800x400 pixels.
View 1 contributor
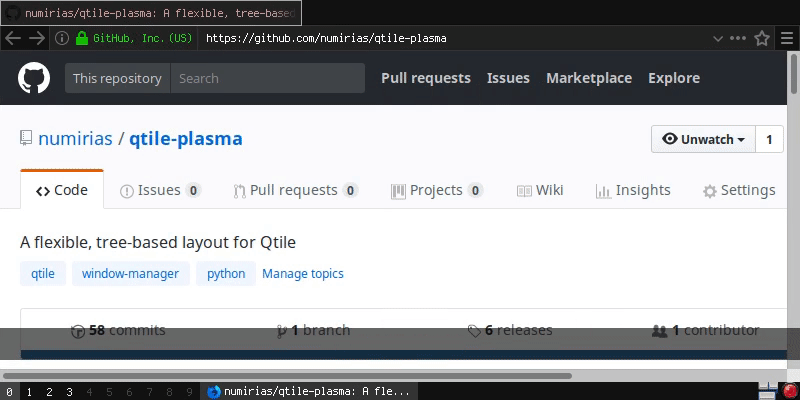coord(706,330)
